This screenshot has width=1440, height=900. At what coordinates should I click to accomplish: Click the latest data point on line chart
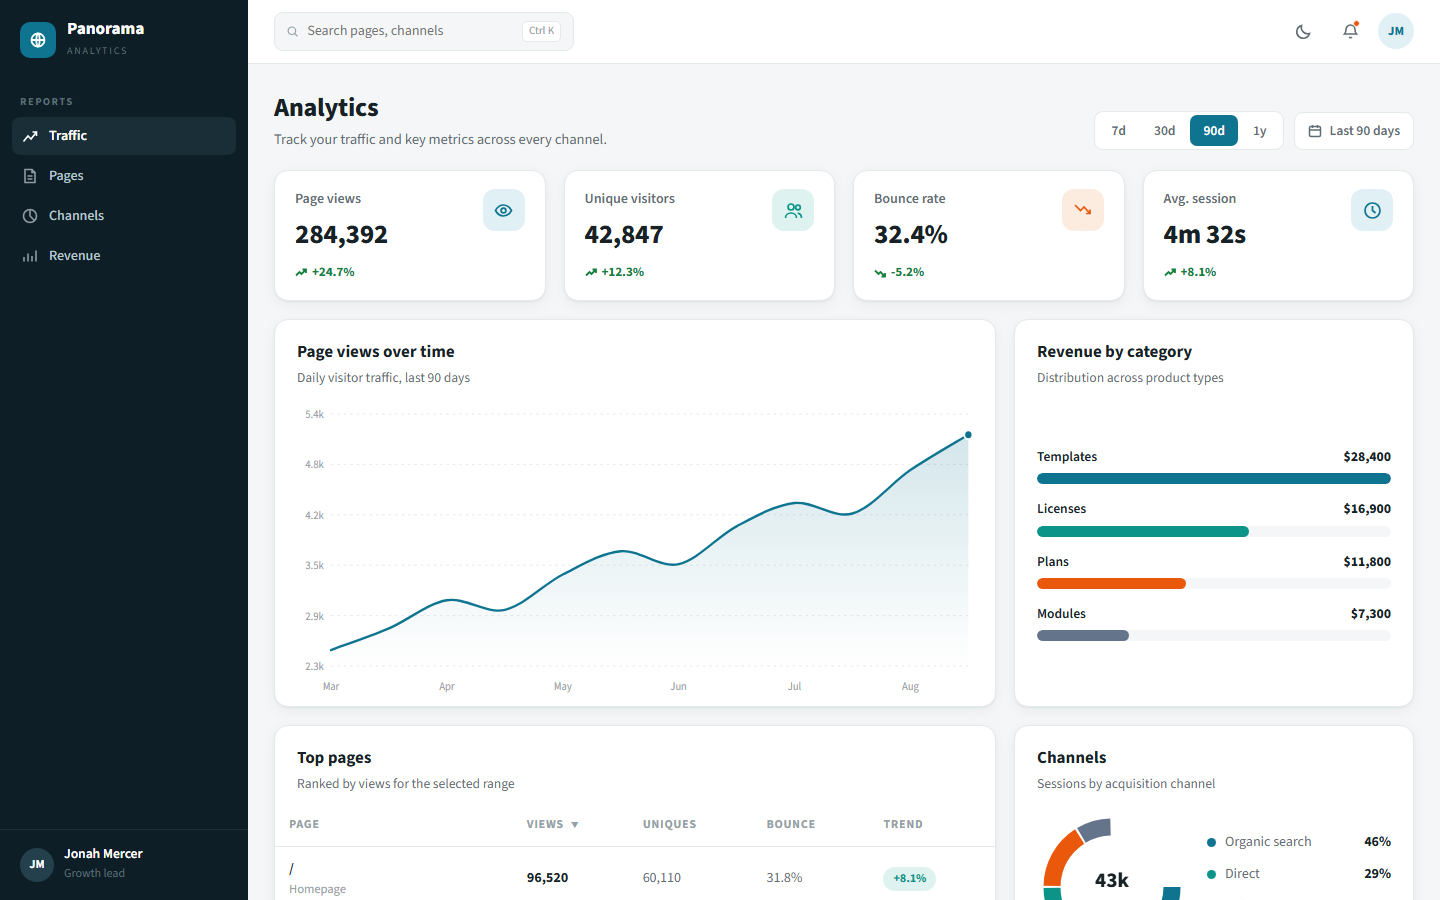968,435
